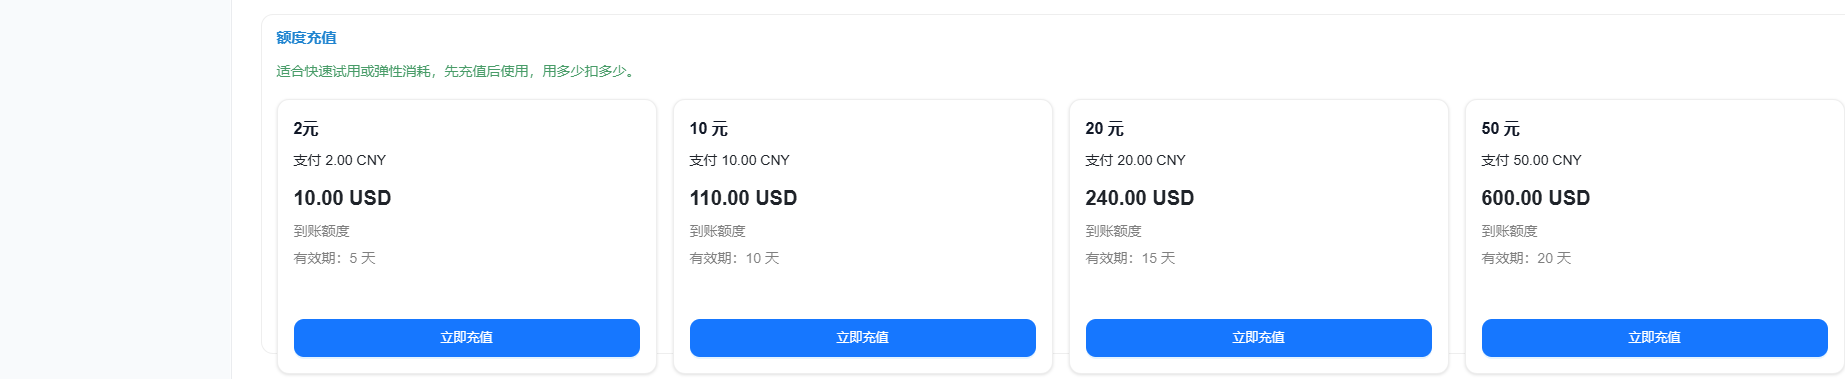Image resolution: width=1845 pixels, height=379 pixels.
Task: Click the 110.00 USD quota amount
Action: pos(743,198)
